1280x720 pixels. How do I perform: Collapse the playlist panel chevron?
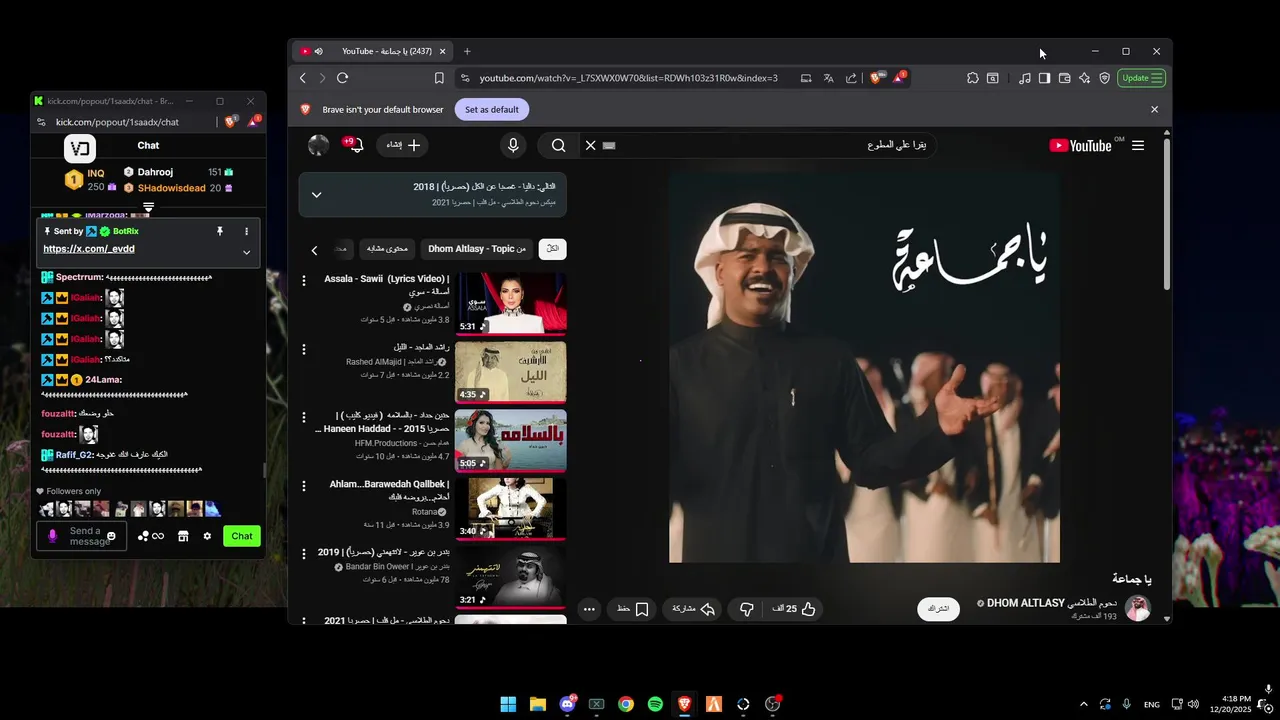click(316, 194)
